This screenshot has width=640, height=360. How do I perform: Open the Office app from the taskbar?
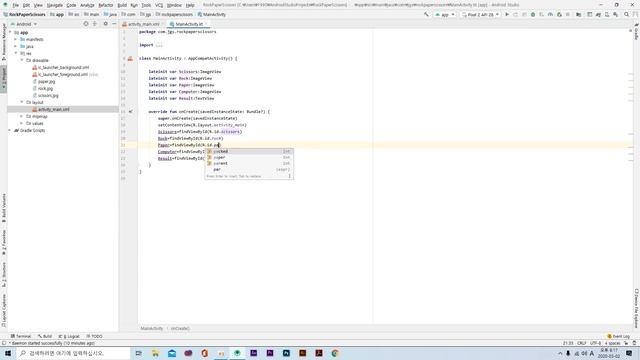204,353
